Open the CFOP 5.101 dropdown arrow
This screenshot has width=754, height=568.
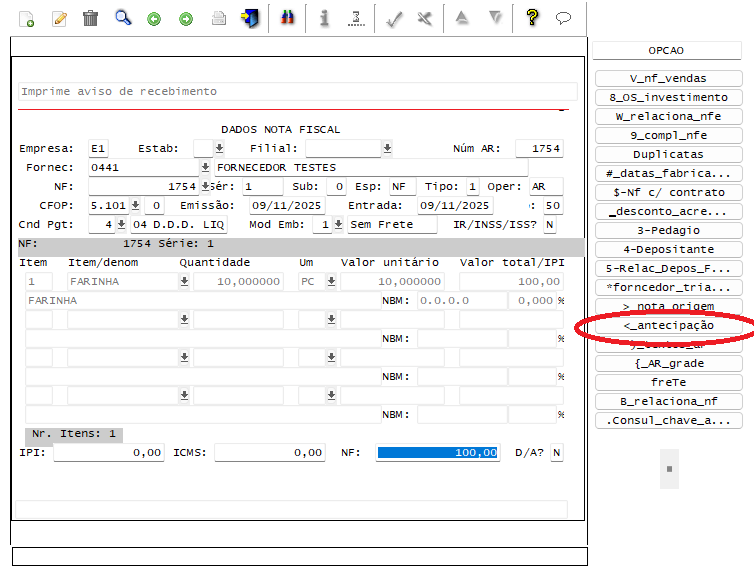136,205
